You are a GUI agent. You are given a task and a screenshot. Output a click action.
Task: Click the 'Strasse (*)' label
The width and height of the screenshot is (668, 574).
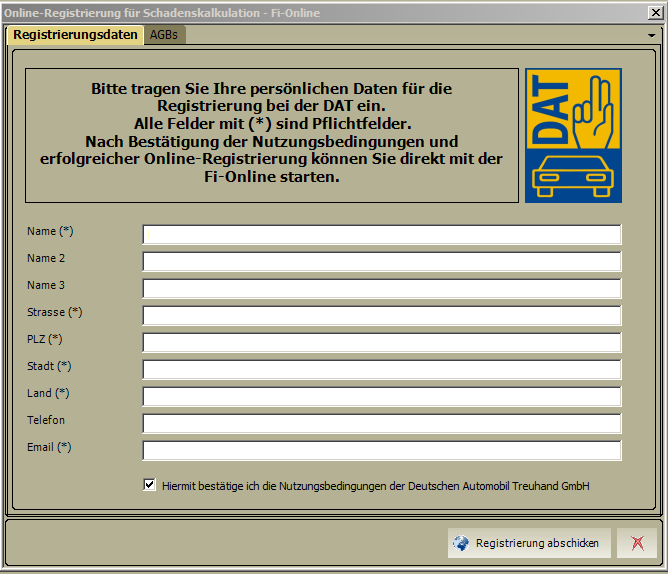55,312
